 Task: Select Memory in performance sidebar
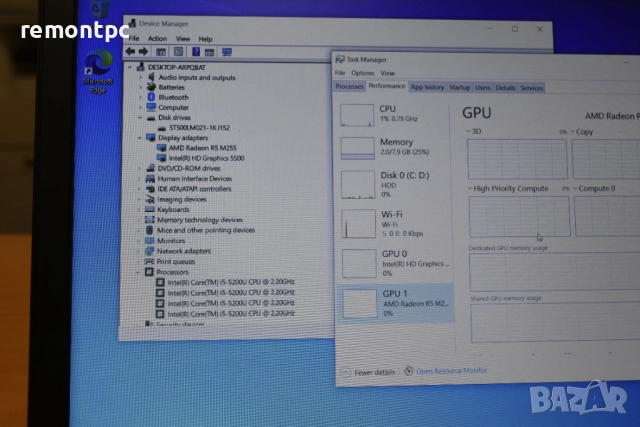click(x=394, y=147)
